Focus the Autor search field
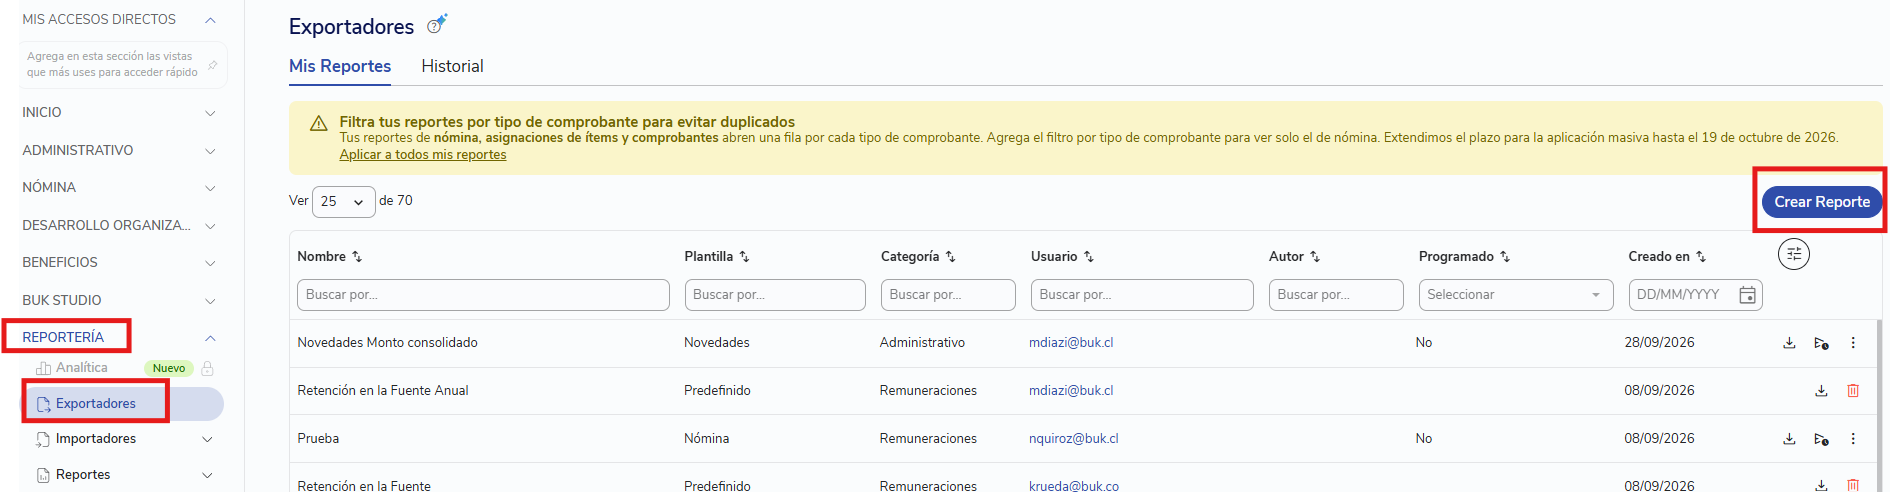Image resolution: width=1890 pixels, height=492 pixels. (1336, 295)
